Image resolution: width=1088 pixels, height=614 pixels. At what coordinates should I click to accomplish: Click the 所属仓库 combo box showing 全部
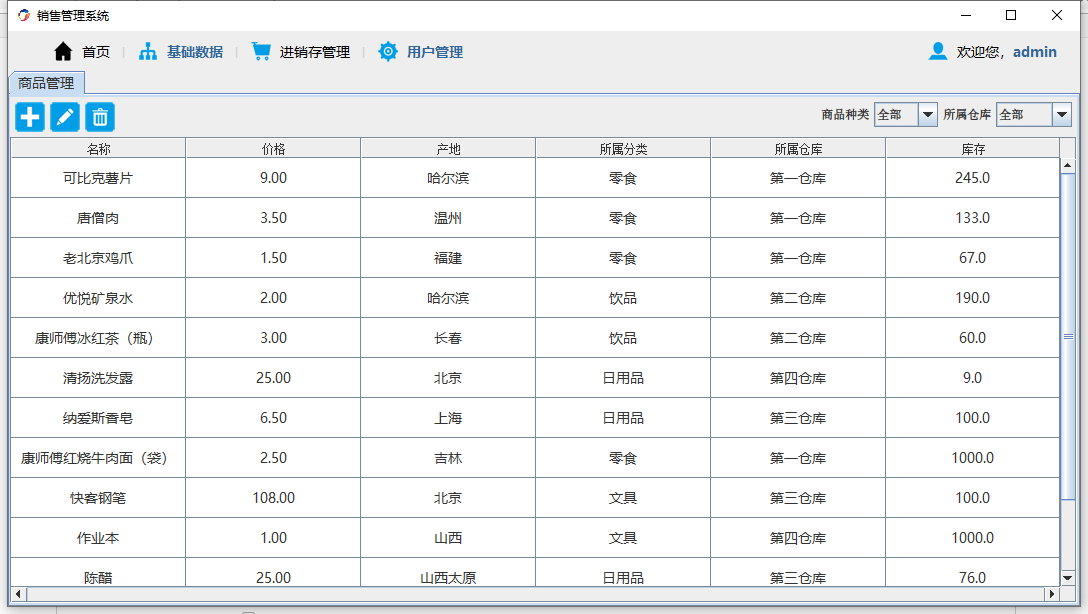tap(1034, 114)
